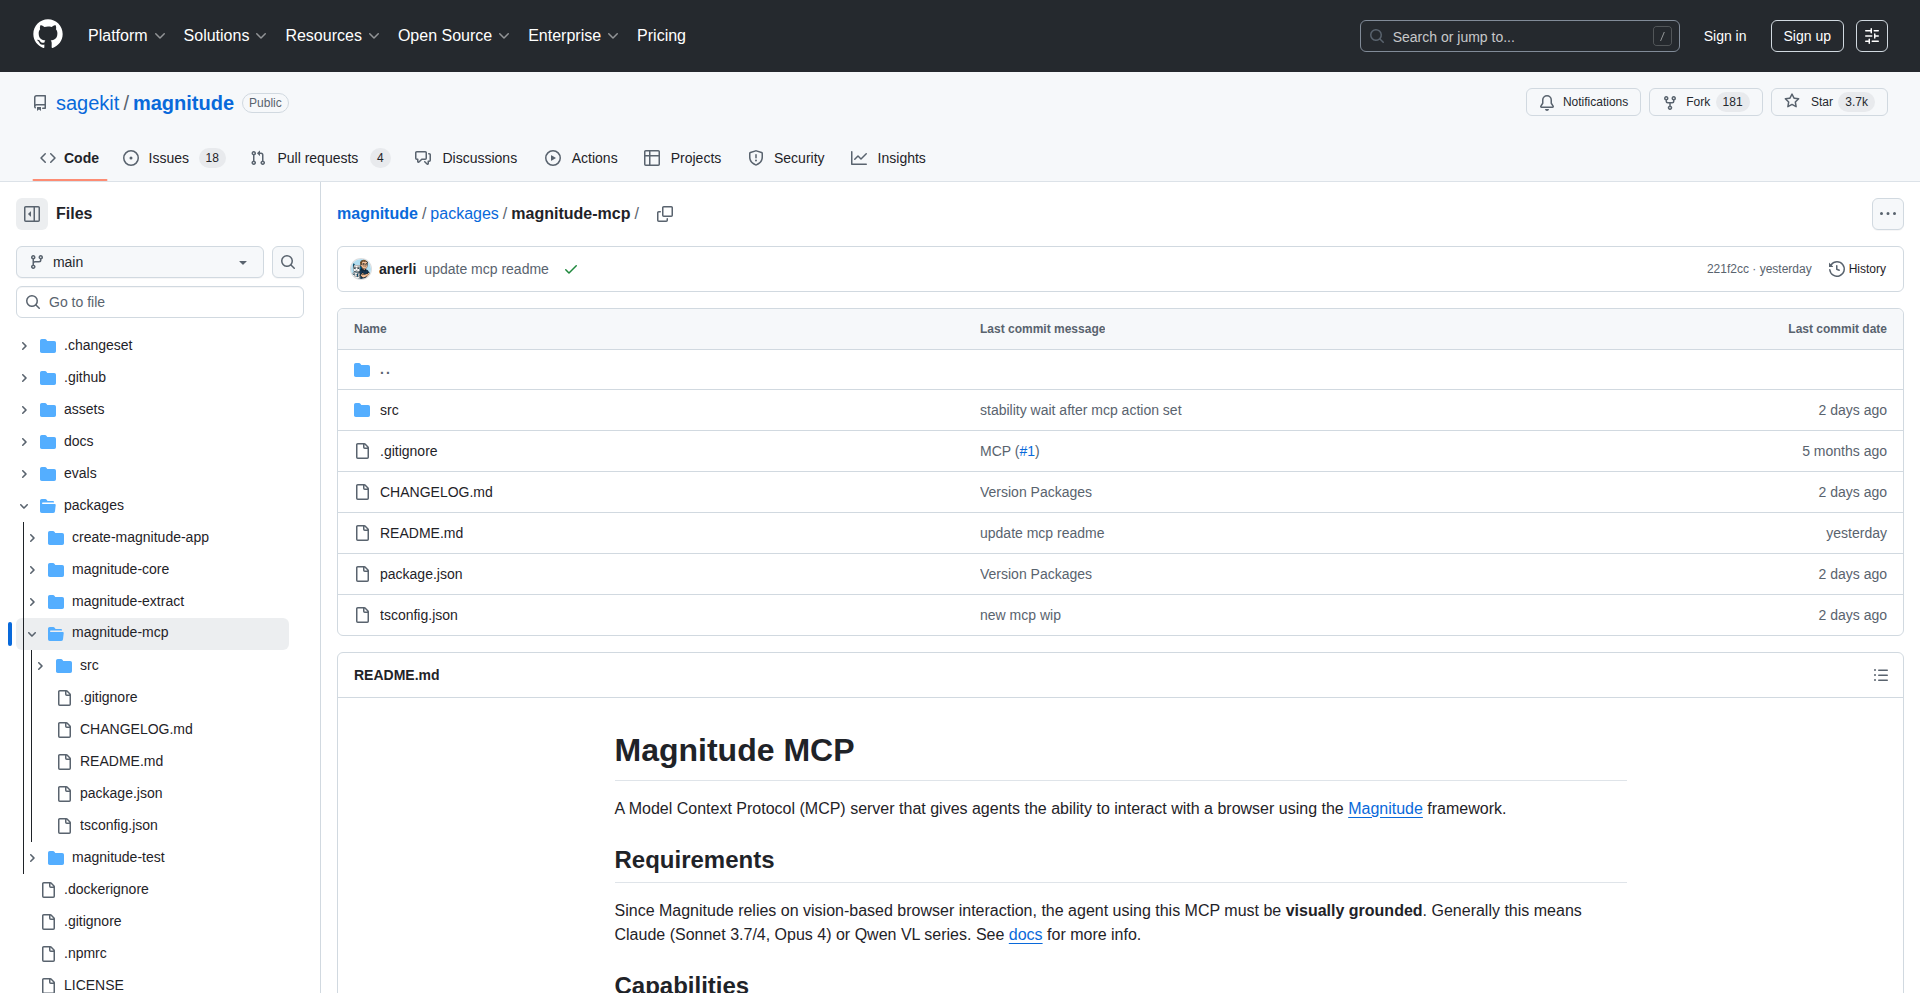Image resolution: width=1920 pixels, height=993 pixels.
Task: Open the Projects tab
Action: tap(682, 158)
